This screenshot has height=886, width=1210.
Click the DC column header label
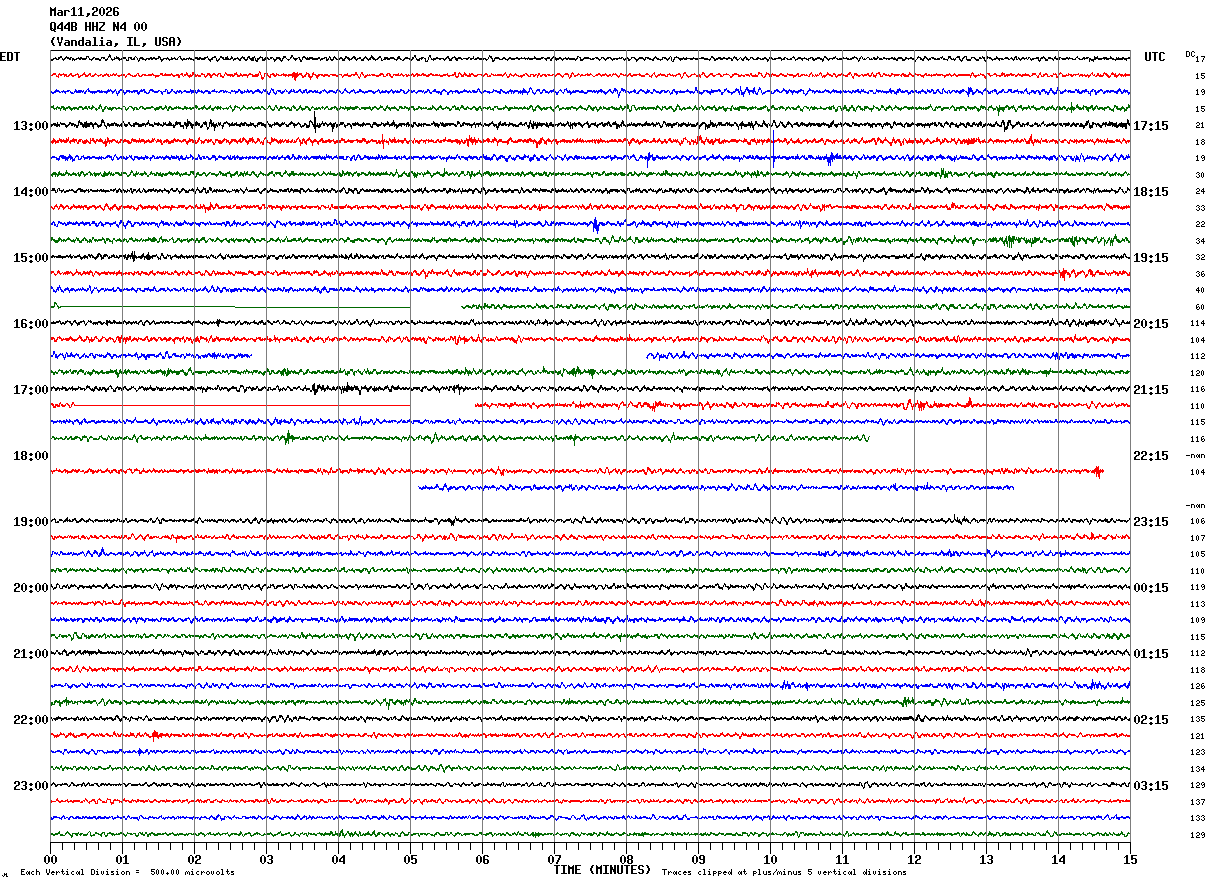pos(1190,54)
